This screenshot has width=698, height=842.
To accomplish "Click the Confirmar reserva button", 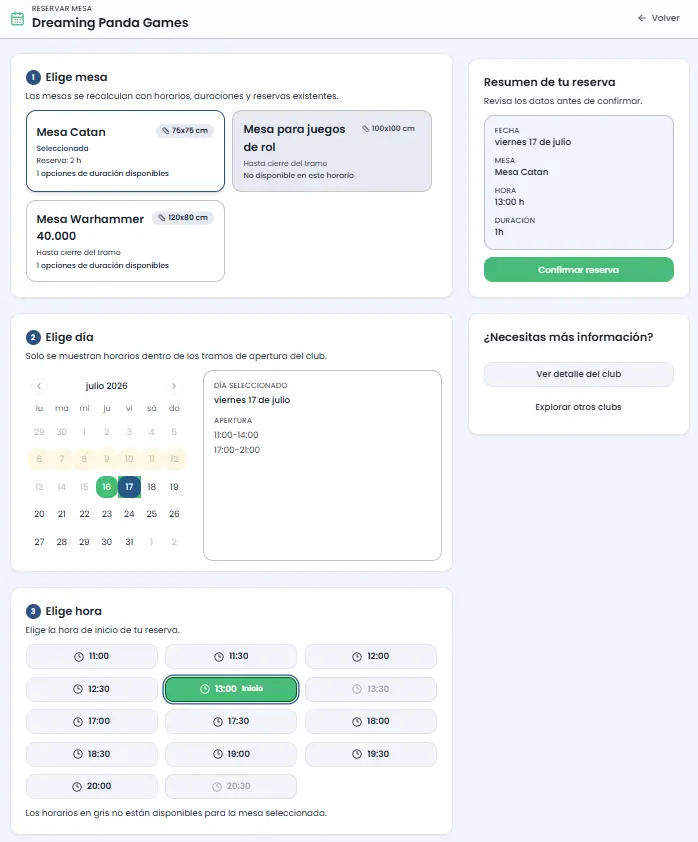I will [579, 270].
